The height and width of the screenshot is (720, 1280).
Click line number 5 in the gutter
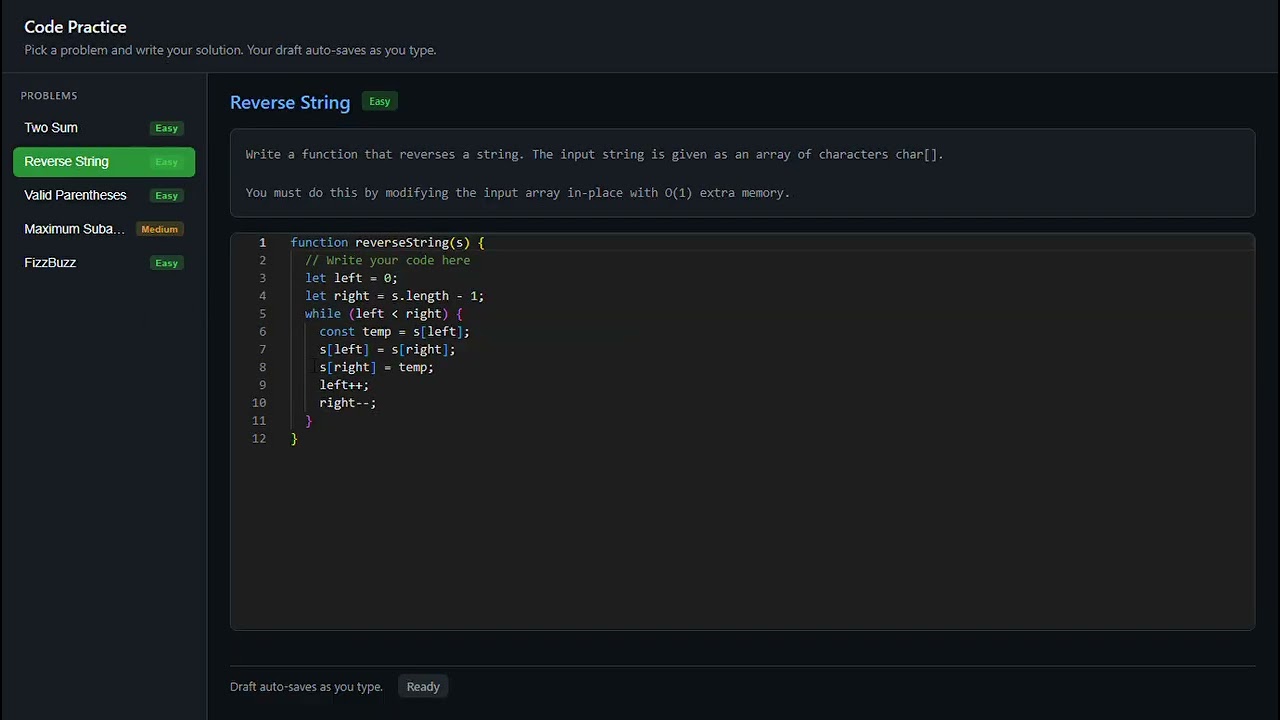click(x=263, y=314)
